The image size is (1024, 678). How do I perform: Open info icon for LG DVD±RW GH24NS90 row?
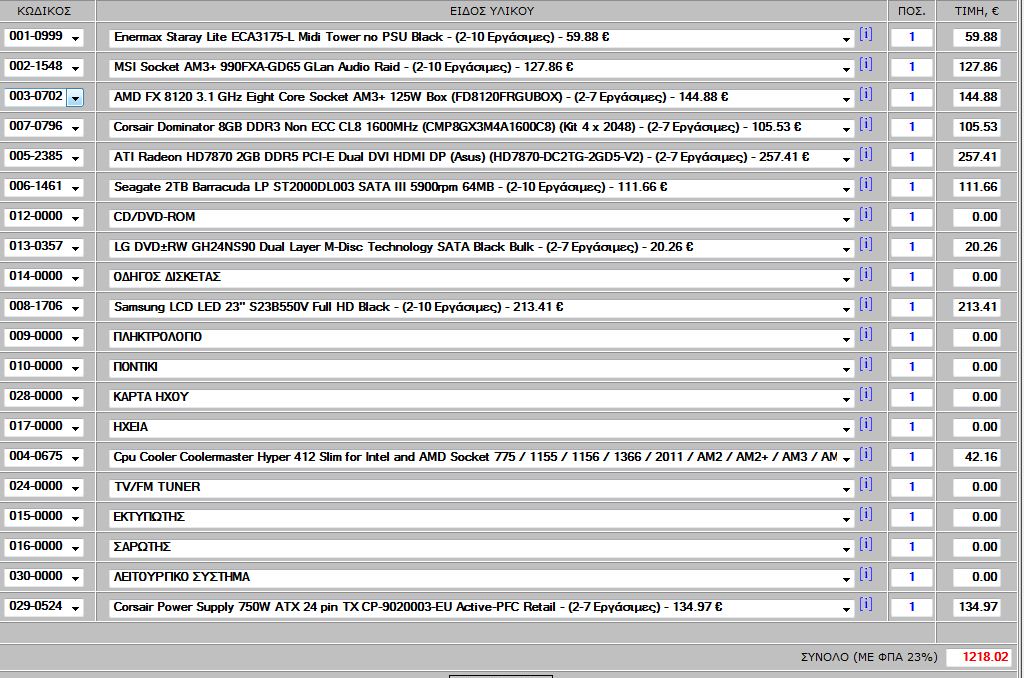(865, 244)
